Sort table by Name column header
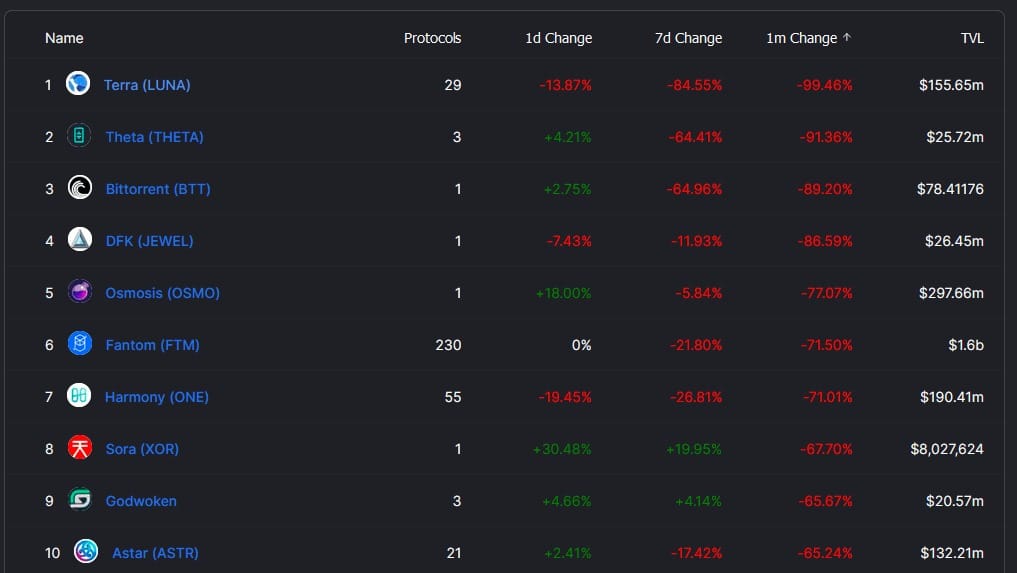 [64, 38]
